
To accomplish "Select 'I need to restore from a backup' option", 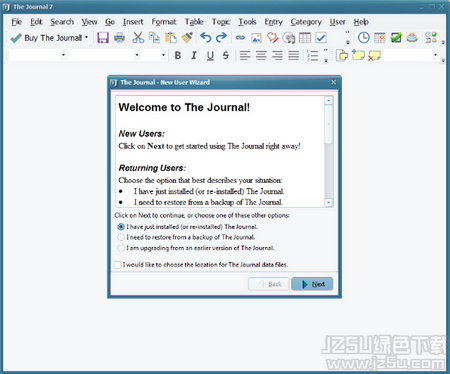I will pos(121,237).
